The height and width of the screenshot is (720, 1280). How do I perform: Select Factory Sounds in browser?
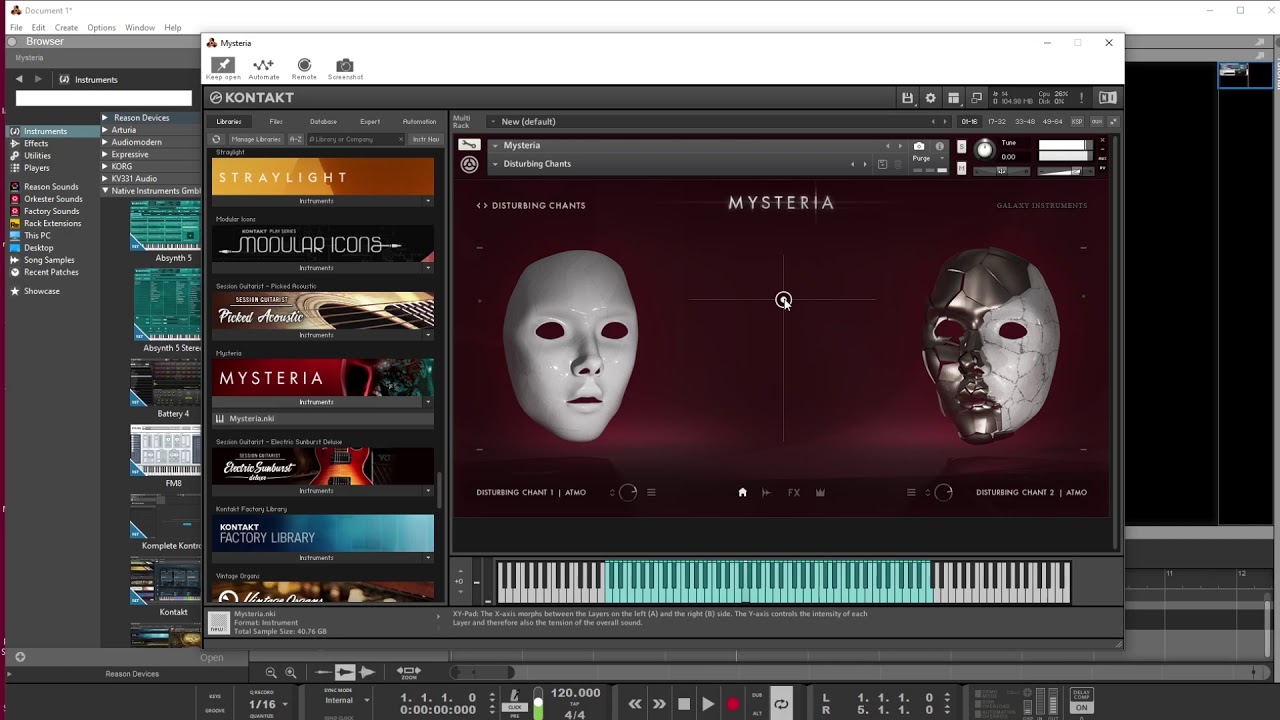[51, 211]
